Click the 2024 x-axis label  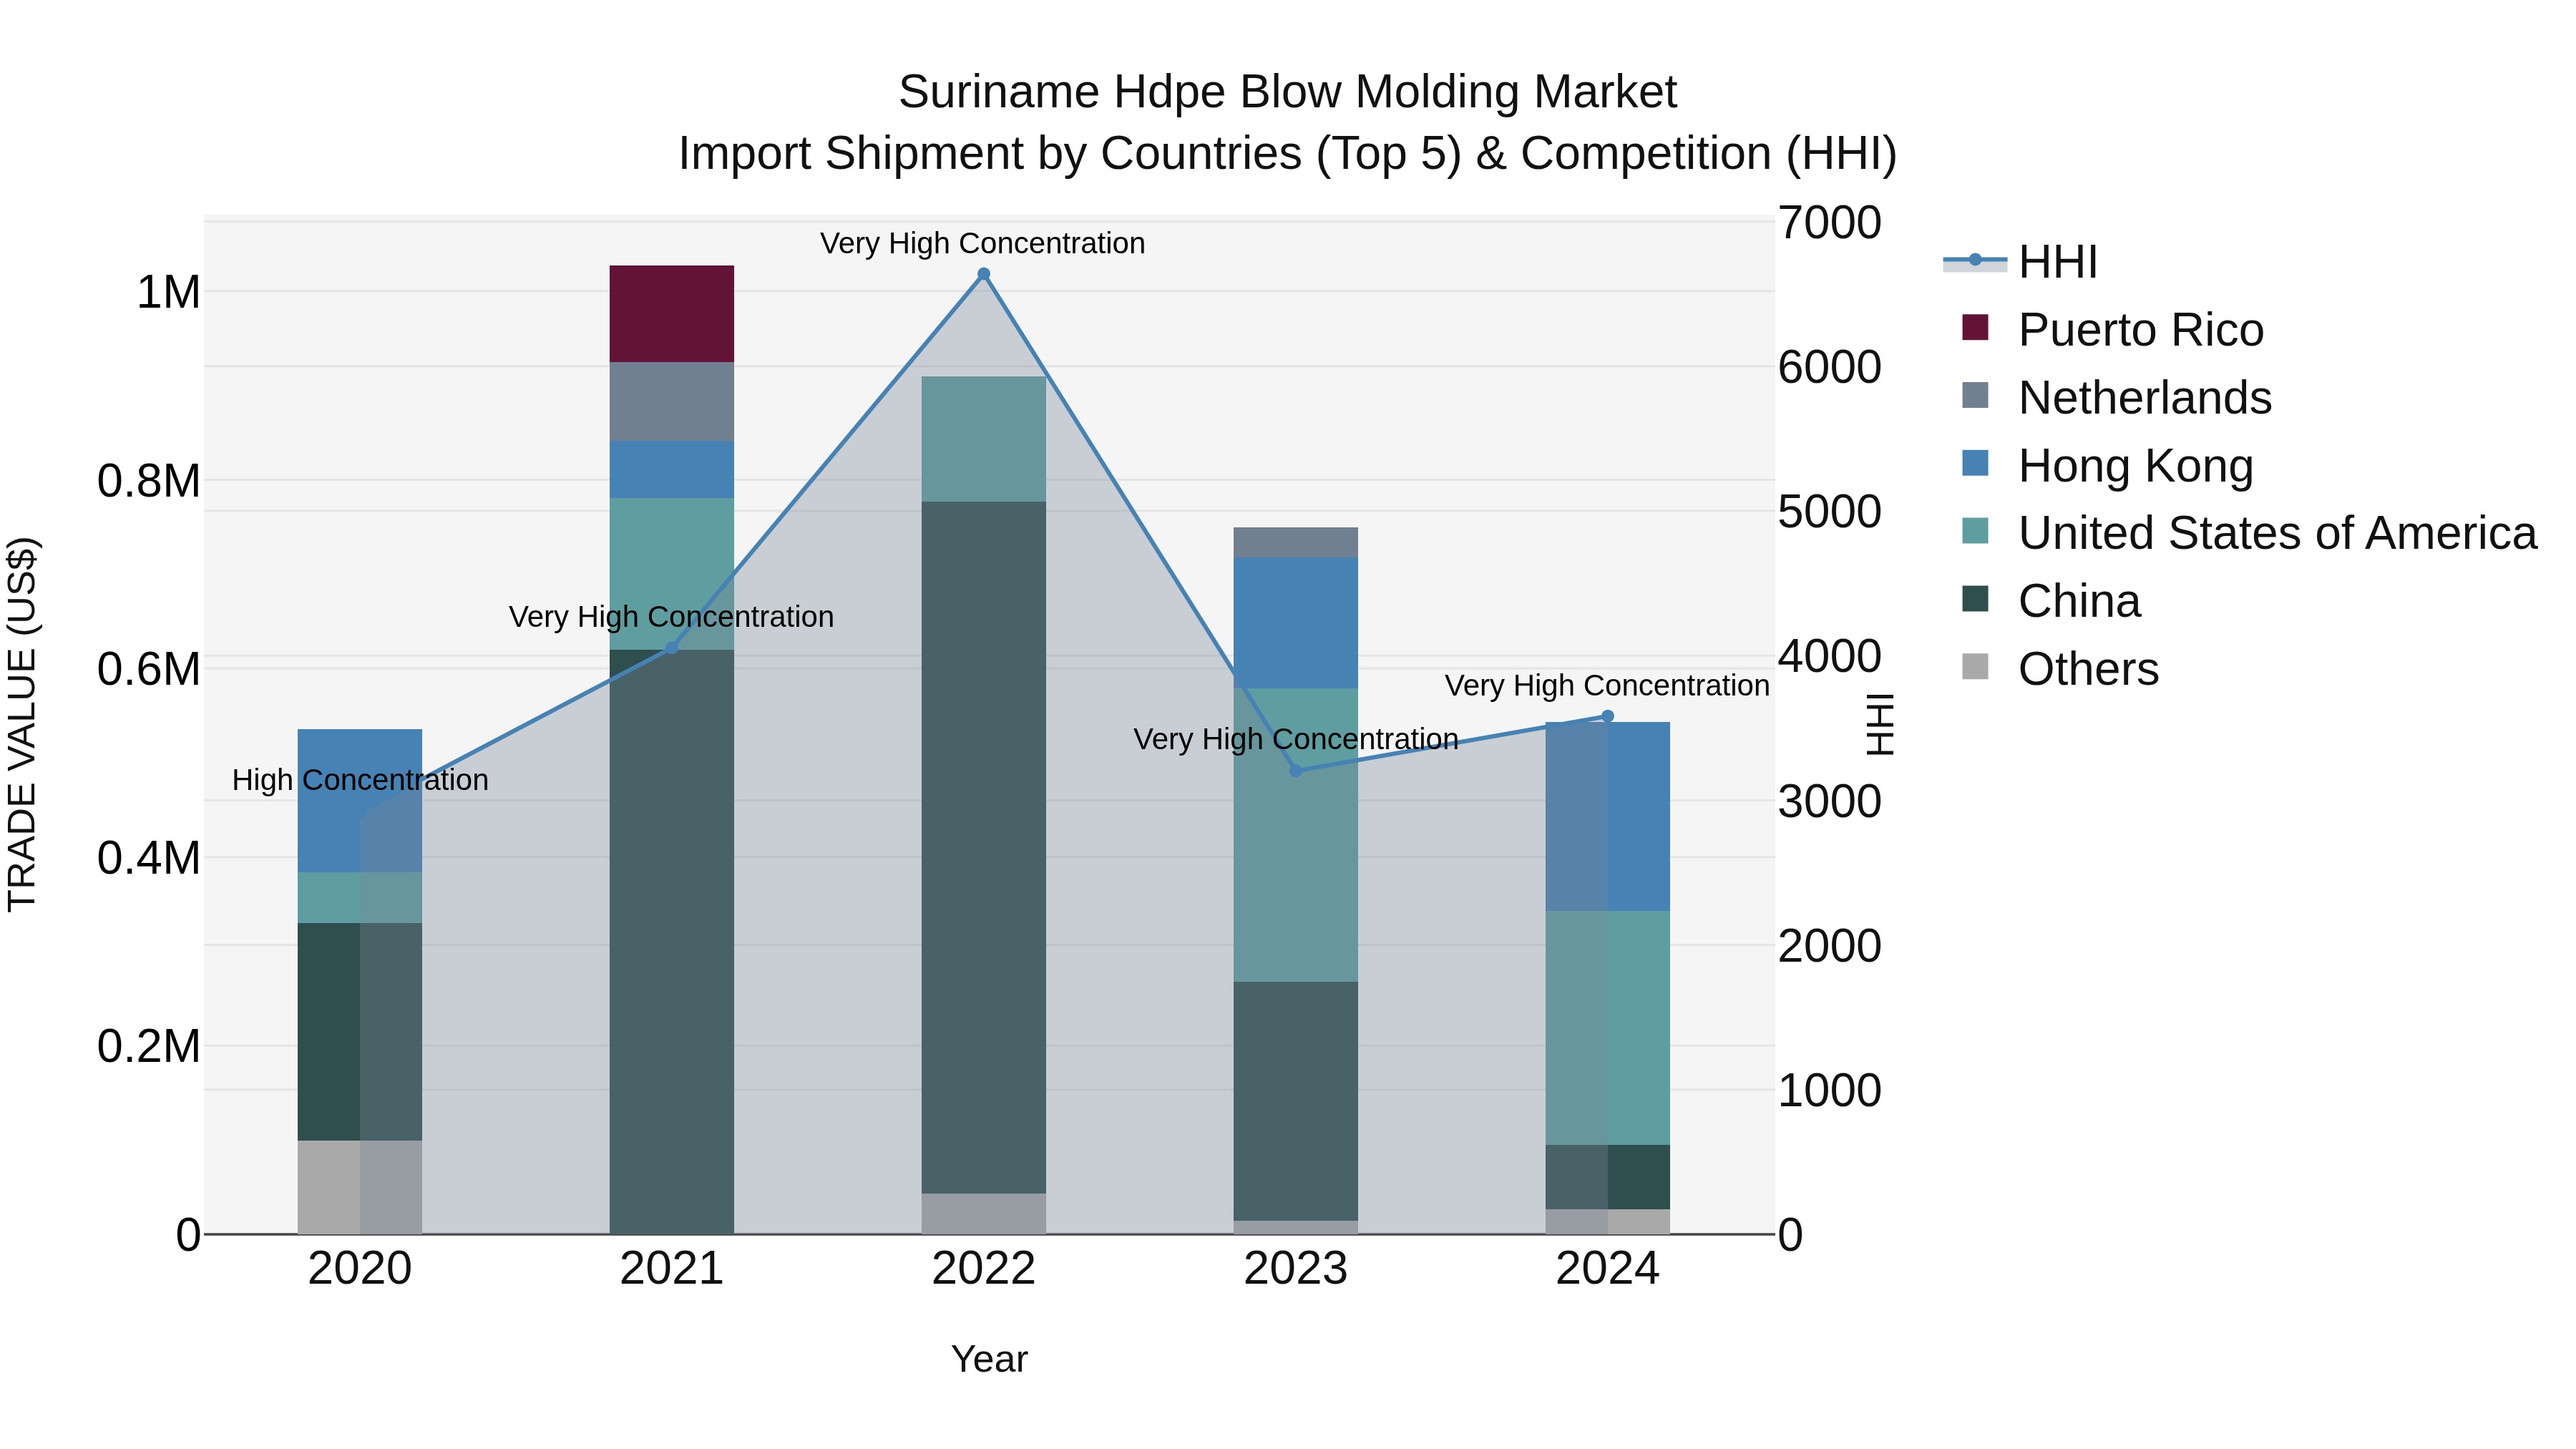[x=1608, y=1269]
